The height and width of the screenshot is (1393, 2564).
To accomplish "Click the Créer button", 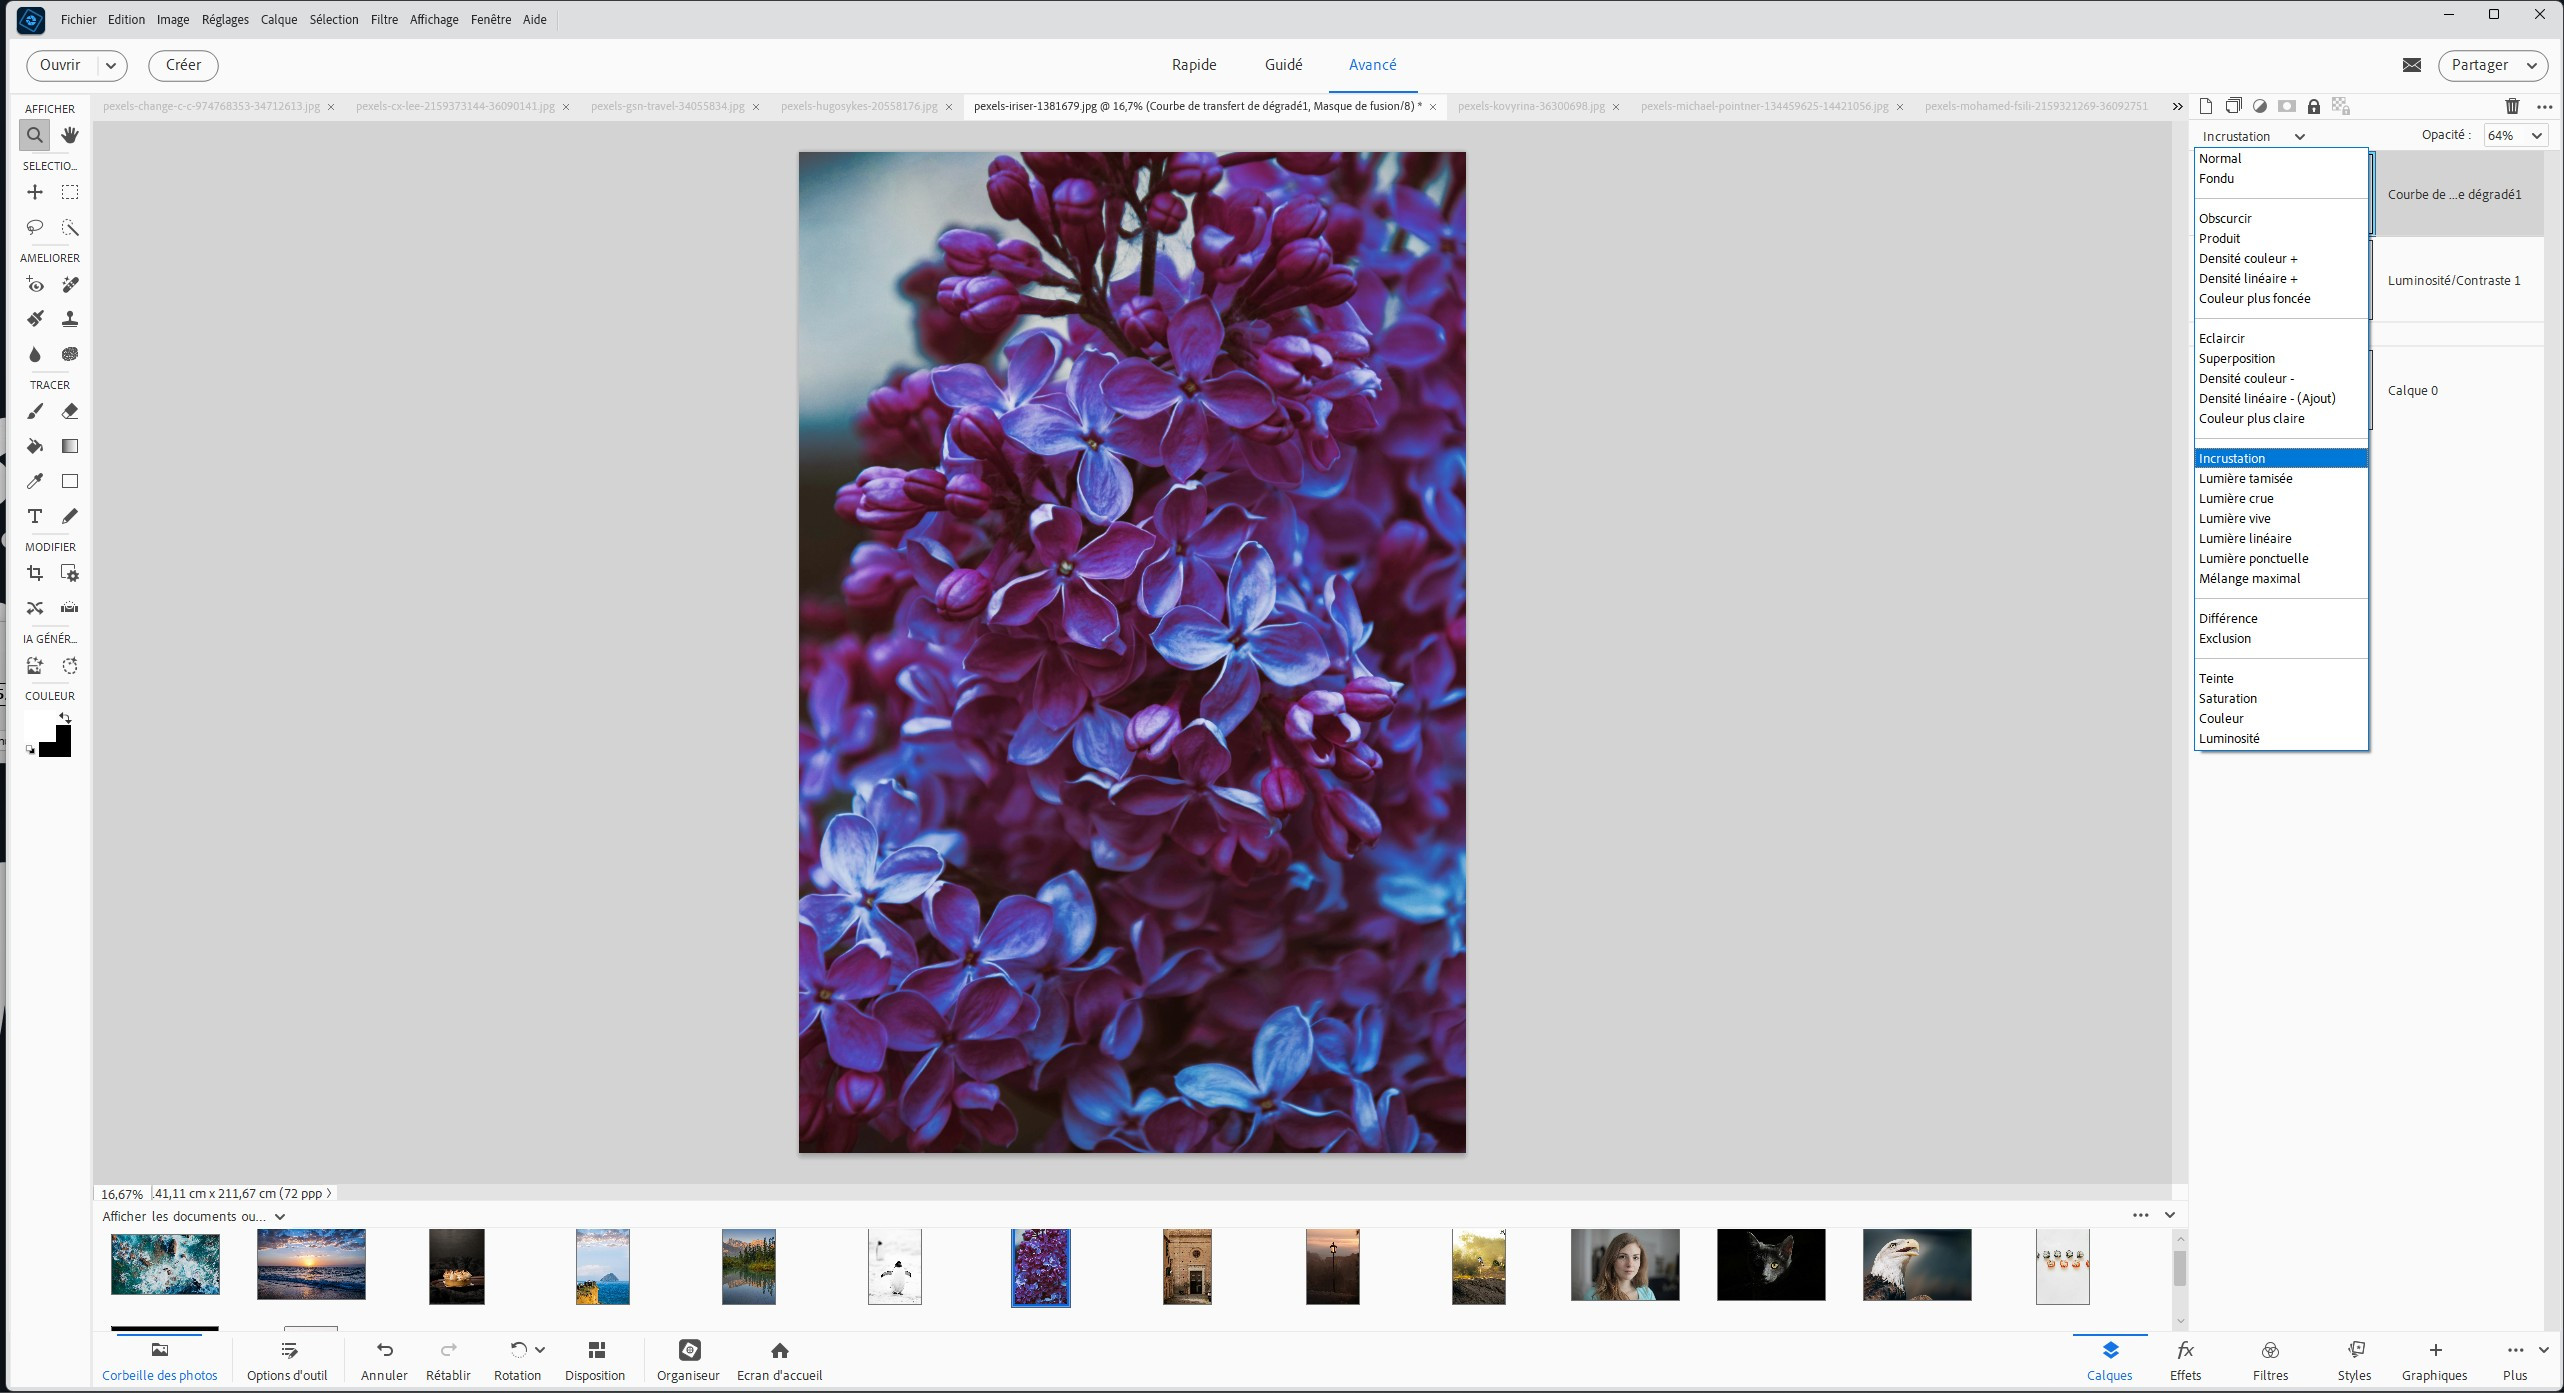I will click(x=183, y=65).
